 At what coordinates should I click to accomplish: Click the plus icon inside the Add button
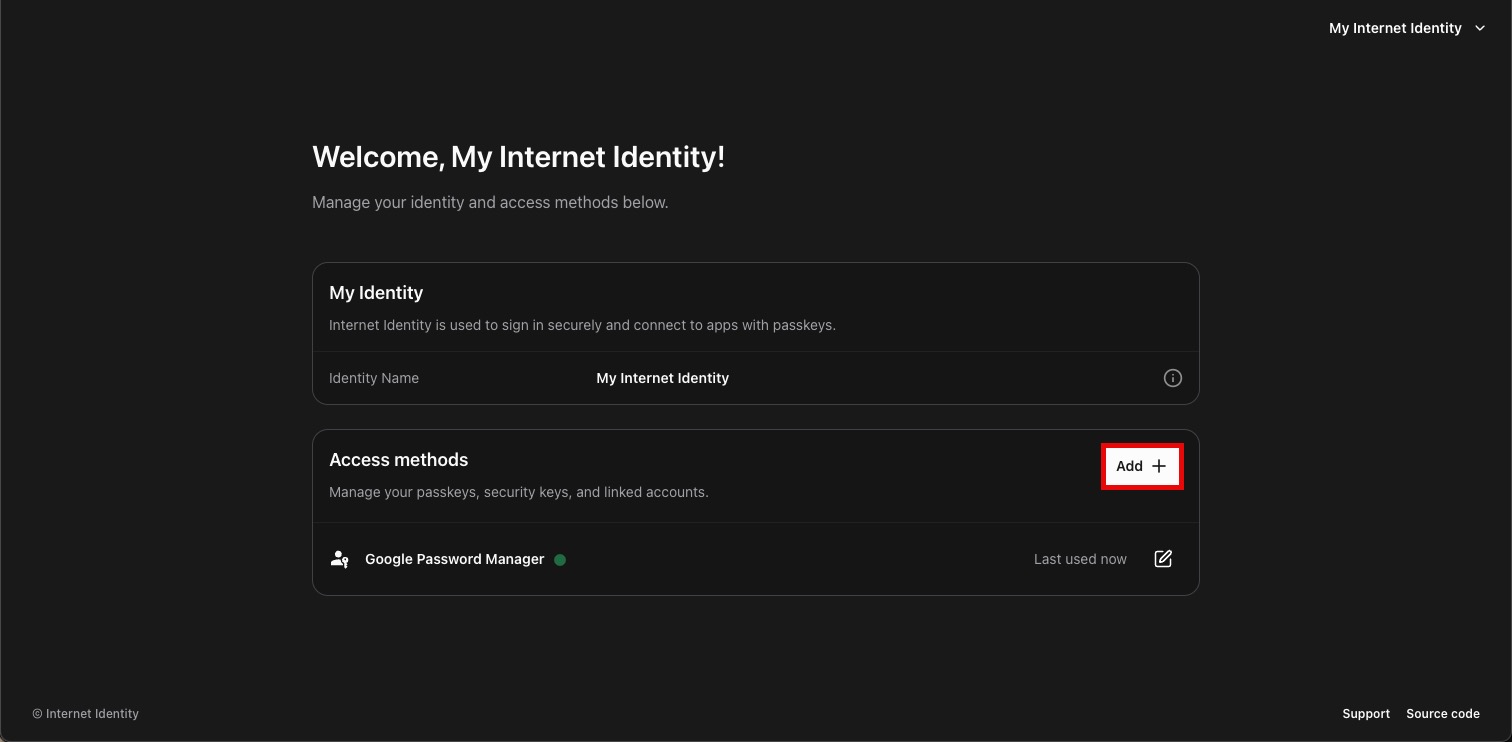1158,466
